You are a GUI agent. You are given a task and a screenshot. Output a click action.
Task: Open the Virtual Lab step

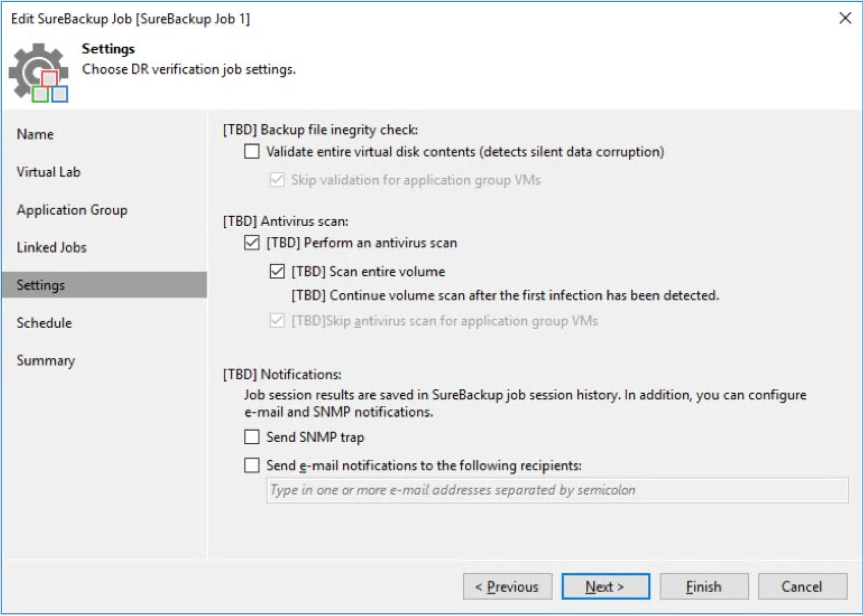[x=104, y=172]
